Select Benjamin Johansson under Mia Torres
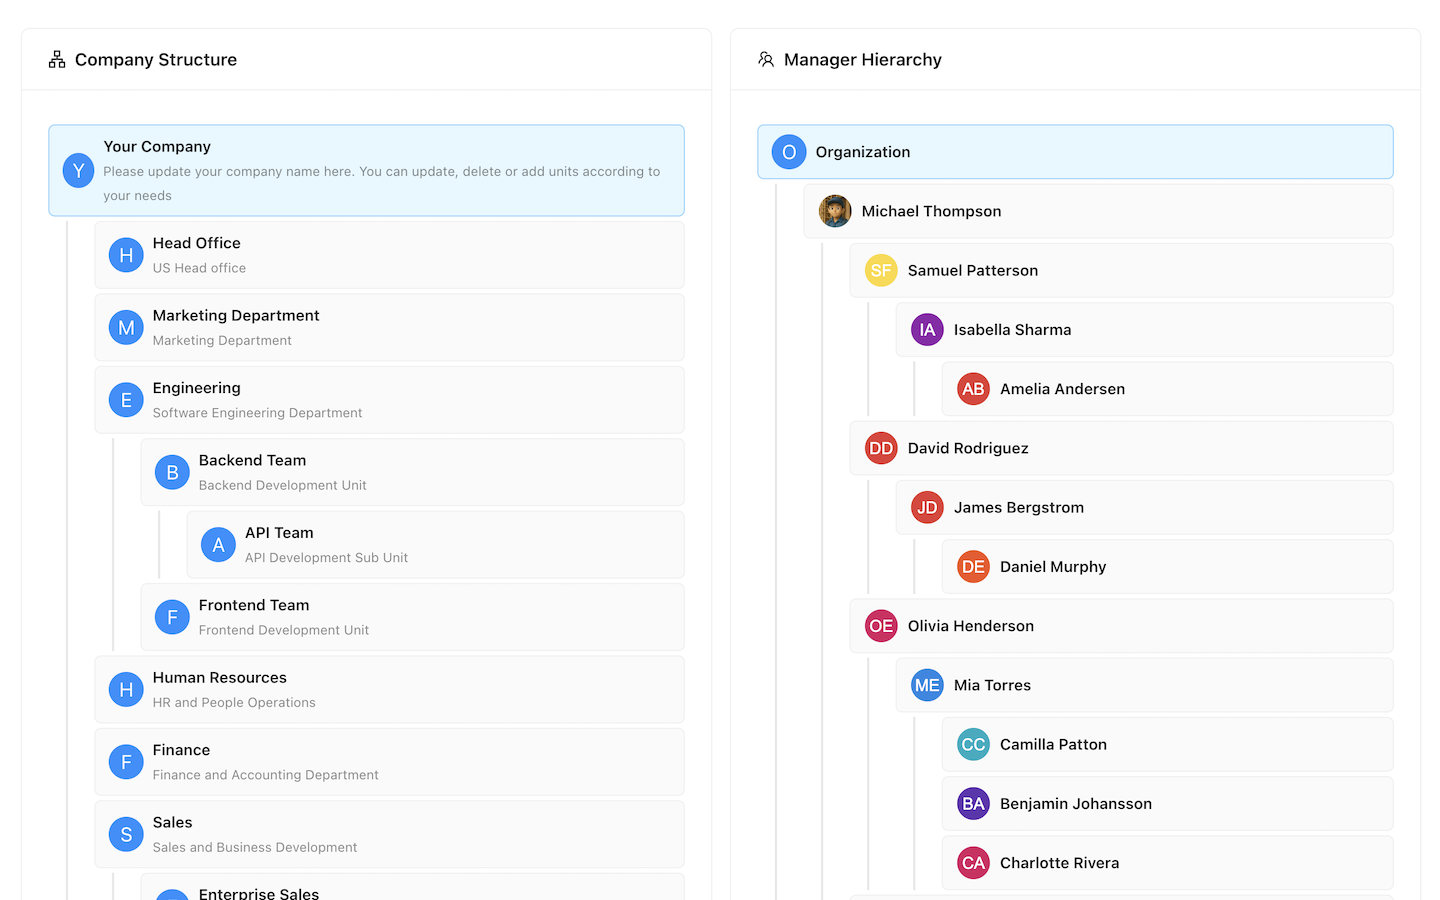The width and height of the screenshot is (1440, 900). pyautogui.click(x=1167, y=803)
